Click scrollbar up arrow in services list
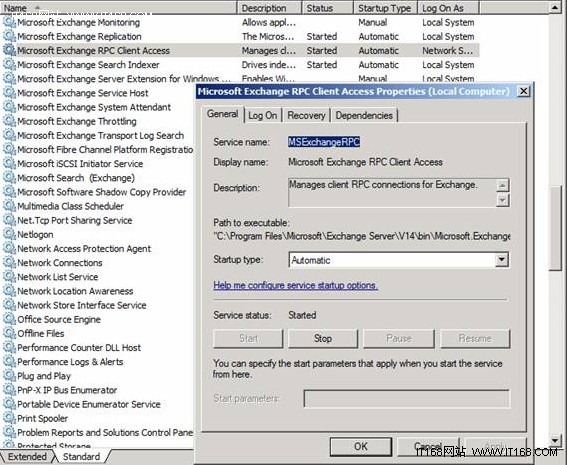This screenshot has width=567, height=465. tap(555, 7)
